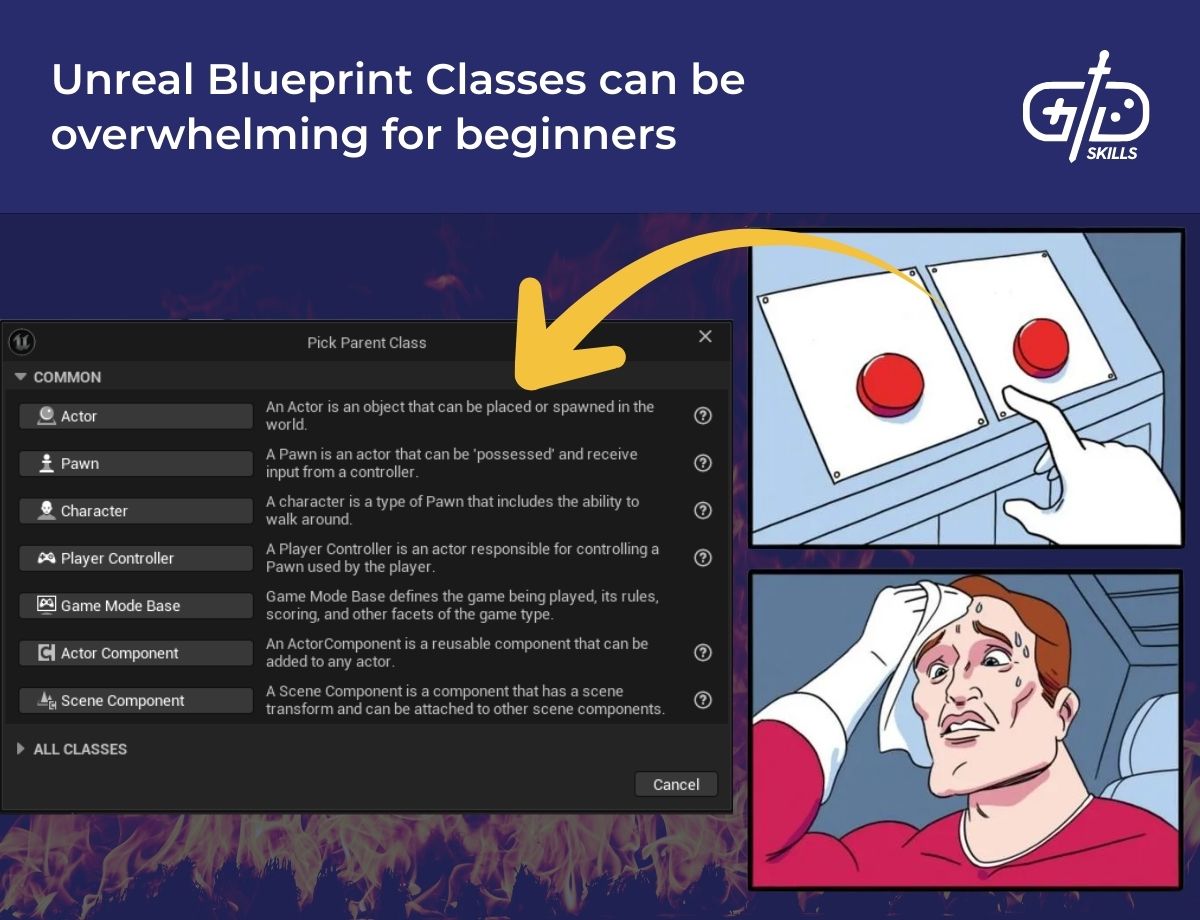
Task: Open help for the Actor class
Action: pyautogui.click(x=702, y=415)
